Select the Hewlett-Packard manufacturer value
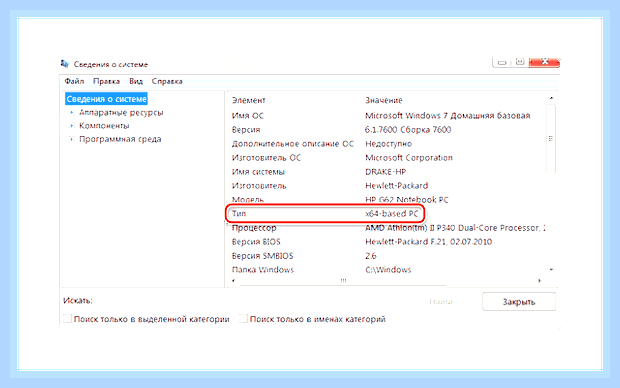620x388 pixels. pos(397,186)
